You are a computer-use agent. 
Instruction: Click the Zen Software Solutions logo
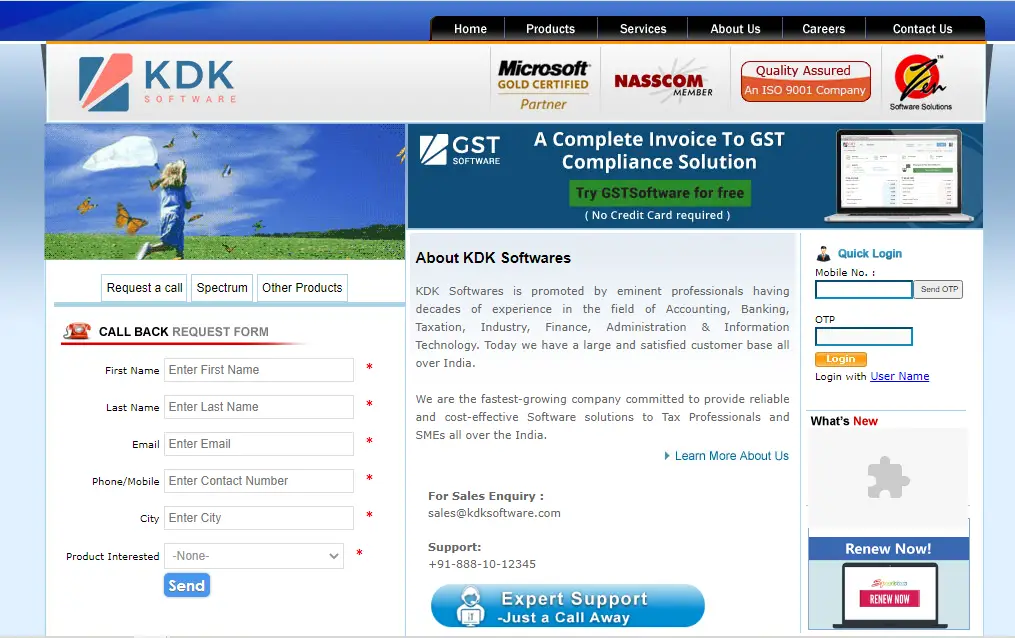(920, 82)
